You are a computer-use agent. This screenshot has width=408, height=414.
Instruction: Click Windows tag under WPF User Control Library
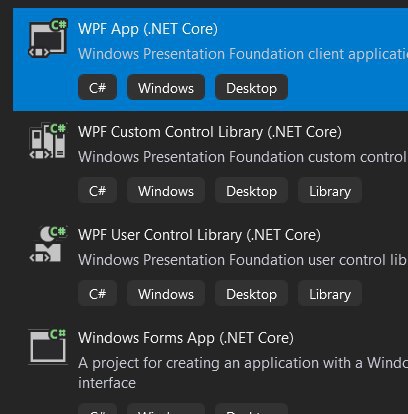166,294
